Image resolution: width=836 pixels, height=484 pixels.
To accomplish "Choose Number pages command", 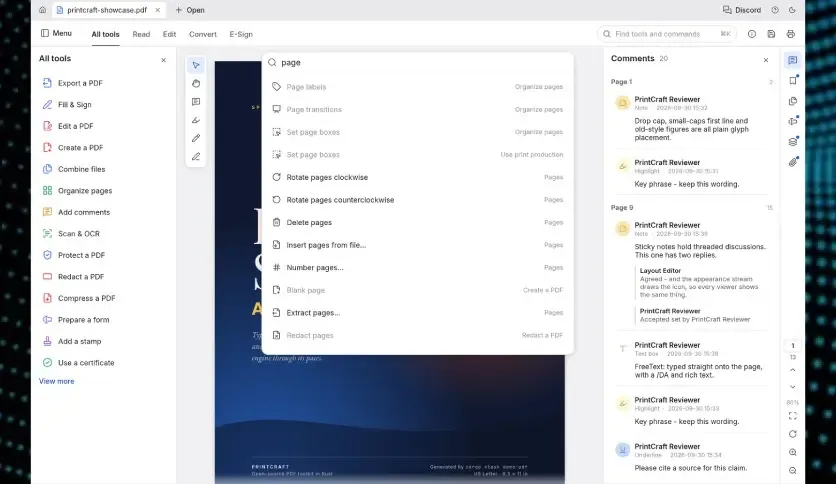I will click(417, 268).
